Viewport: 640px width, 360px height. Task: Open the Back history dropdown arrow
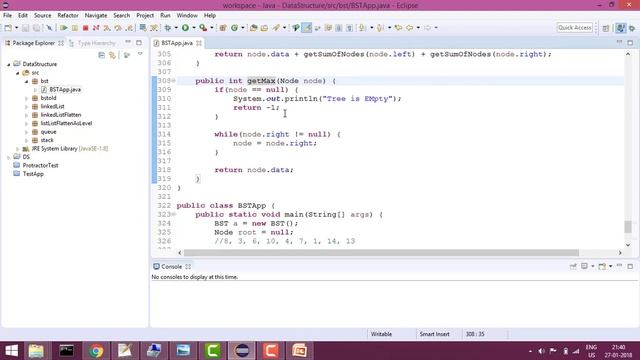(418, 28)
